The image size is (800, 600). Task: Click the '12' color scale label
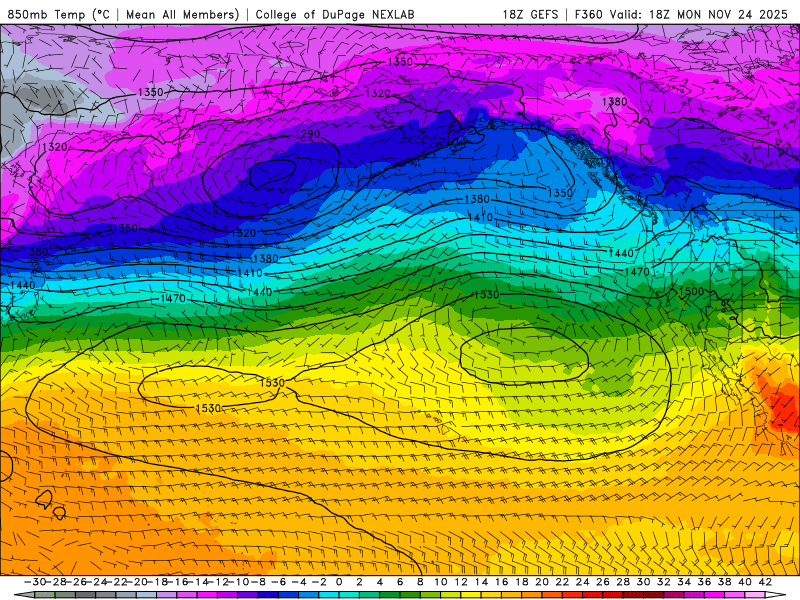[461, 582]
